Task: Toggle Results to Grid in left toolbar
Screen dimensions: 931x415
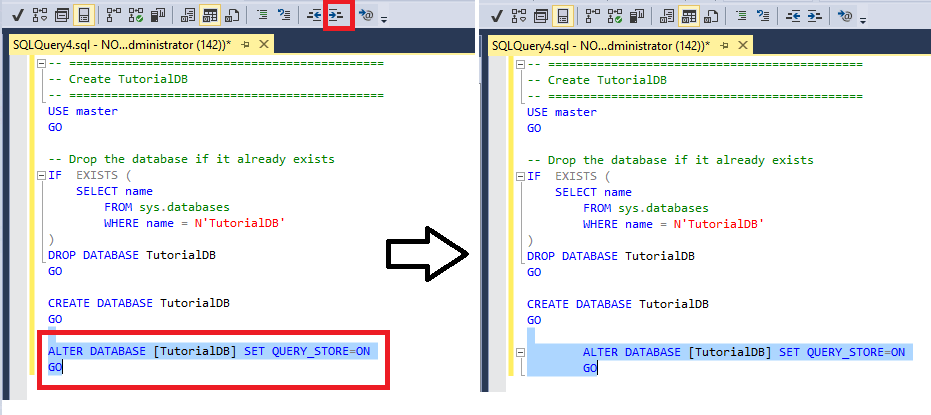Action: [x=209, y=16]
